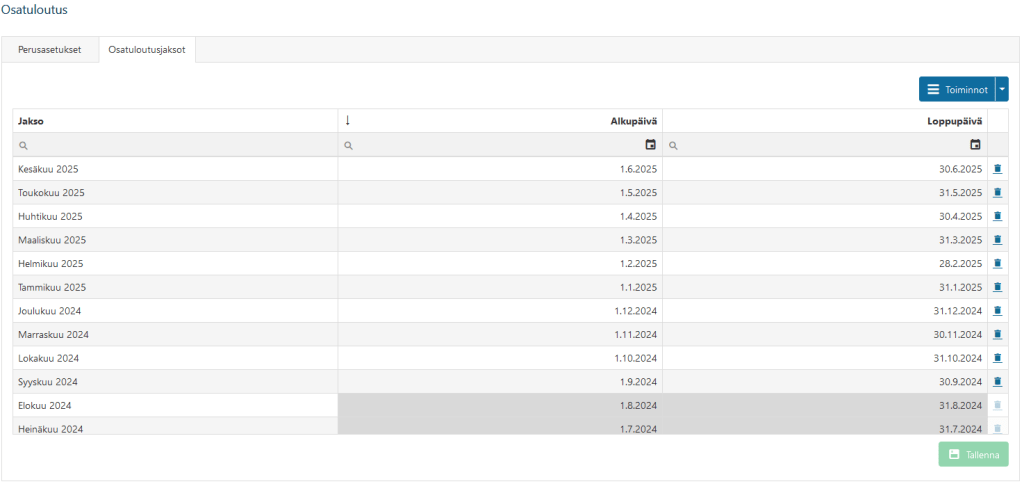The width and height of the screenshot is (1024, 484).
Task: Select the Osatuloutusjaksot tab
Action: pos(147,50)
